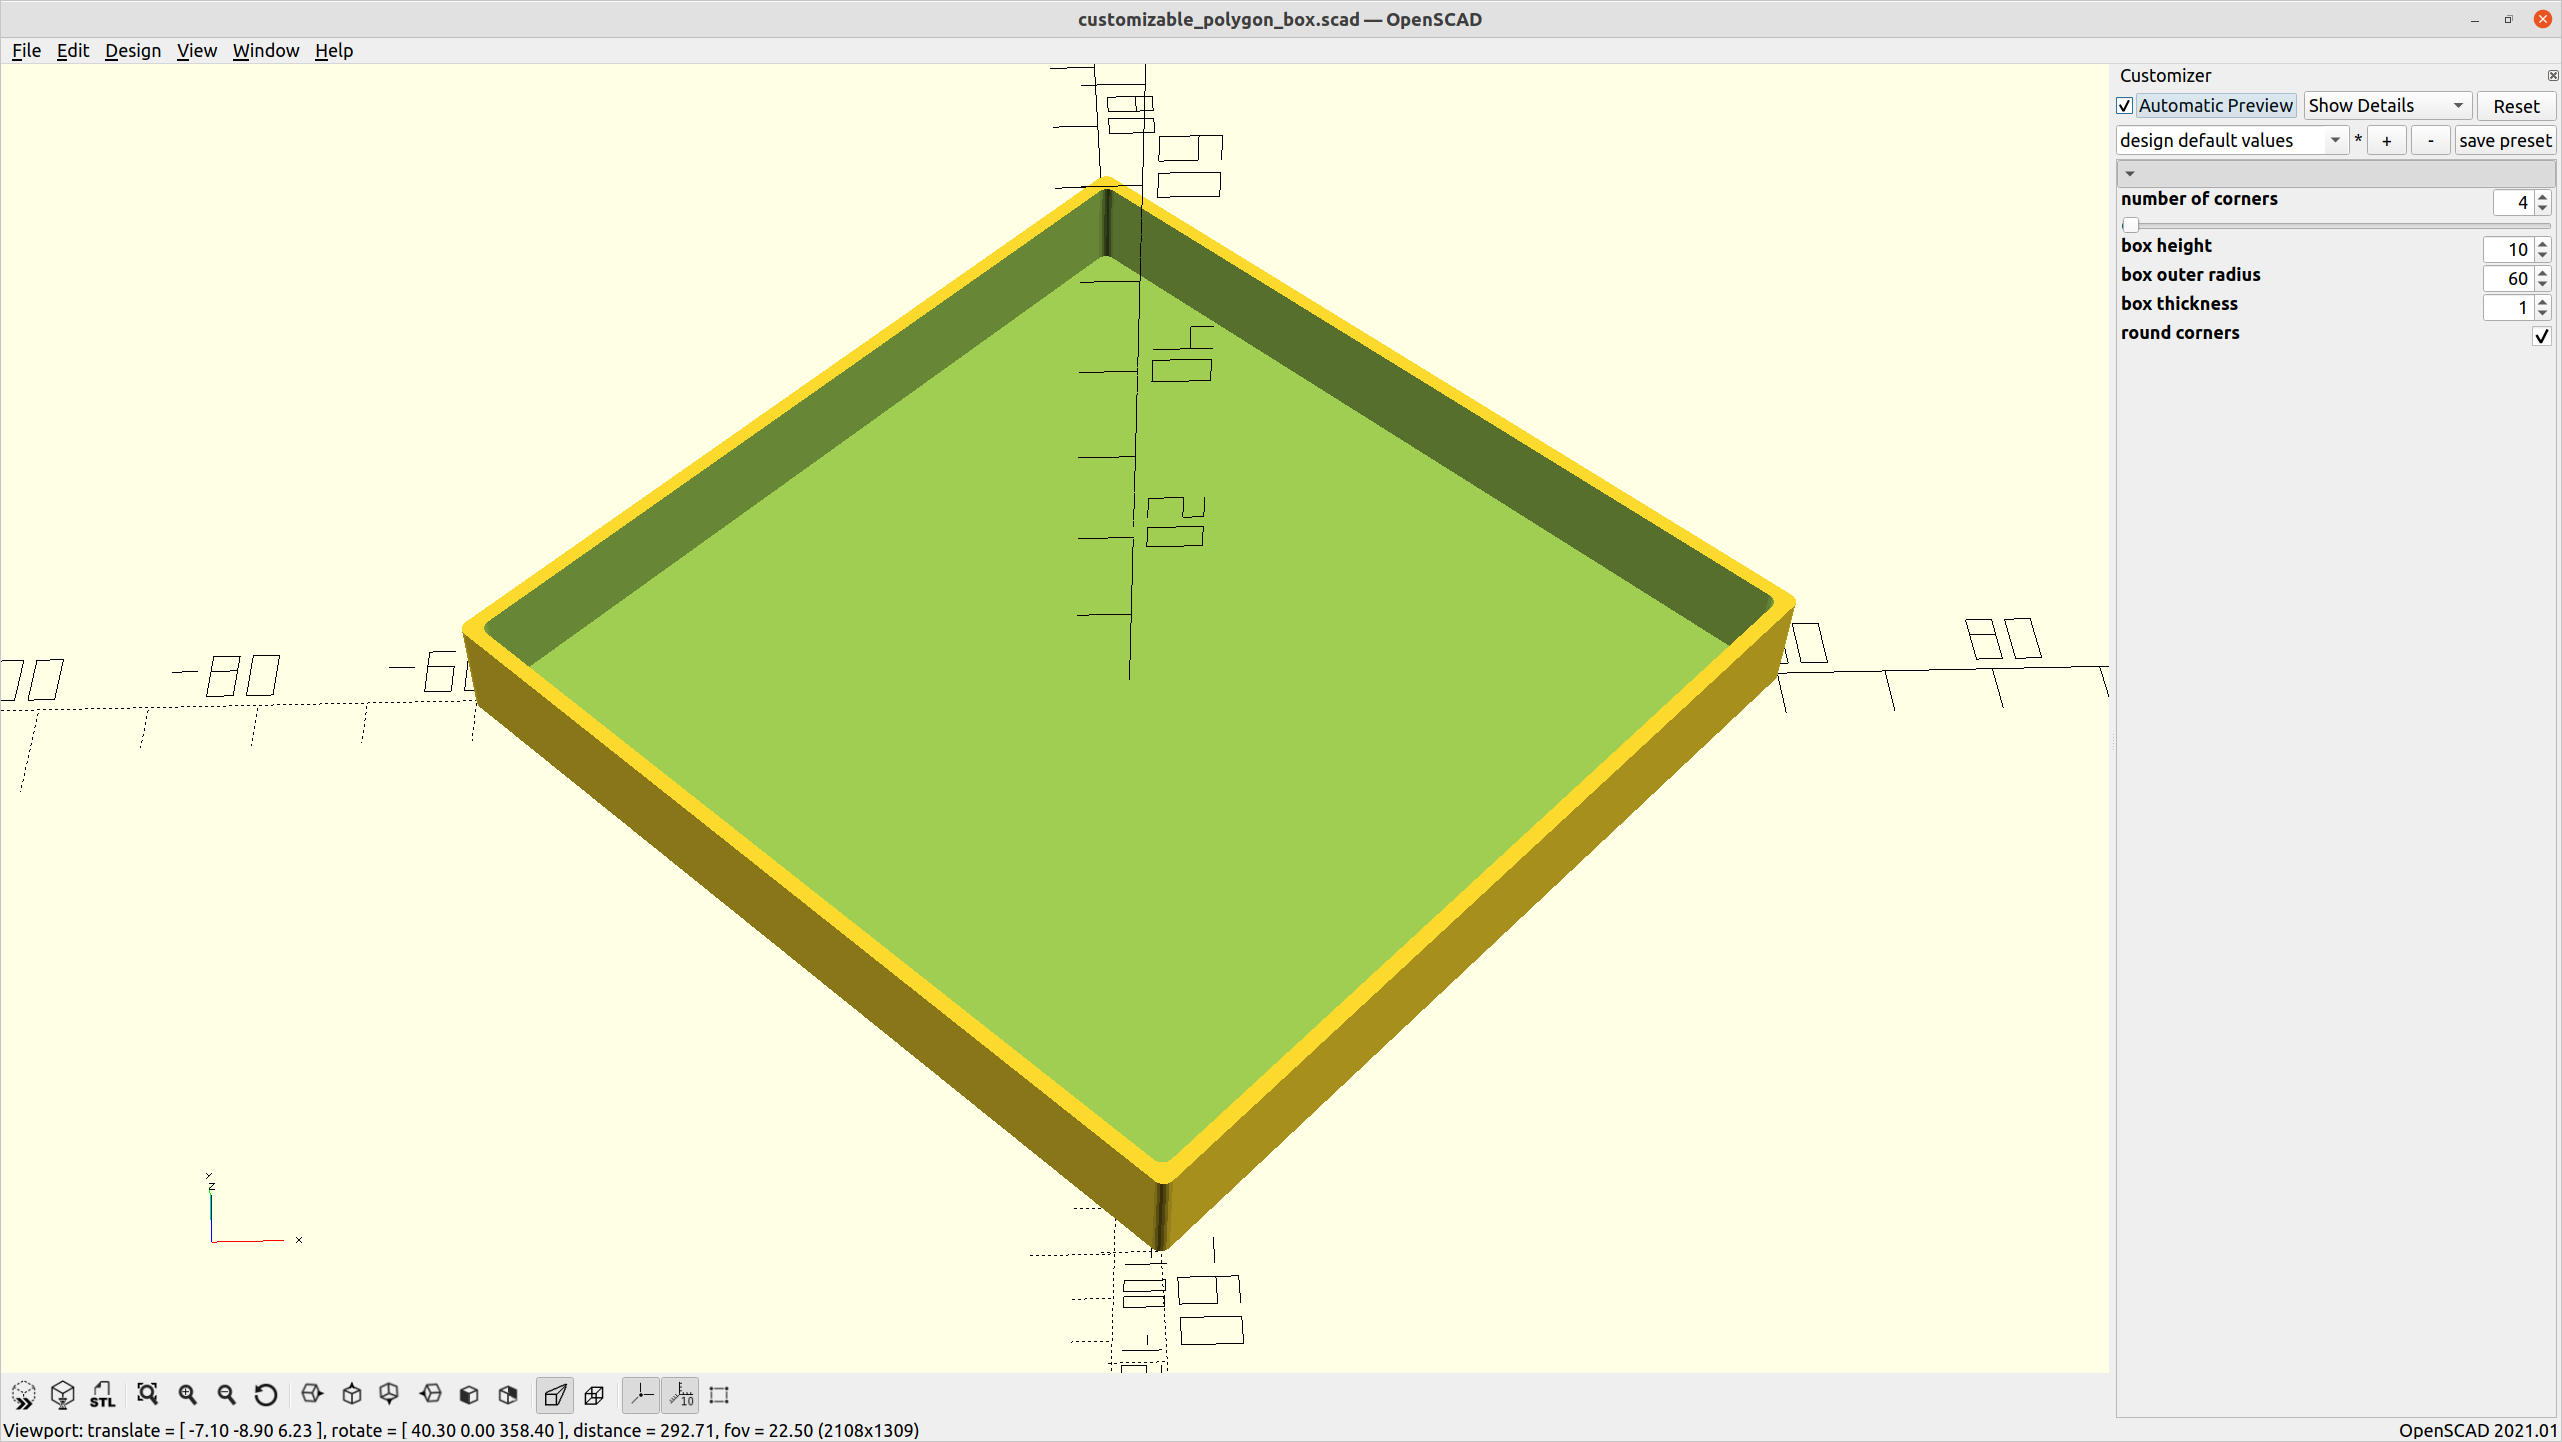Increase box height using its stepper arrow
The width and height of the screenshot is (2562, 1442).
tap(2541, 244)
